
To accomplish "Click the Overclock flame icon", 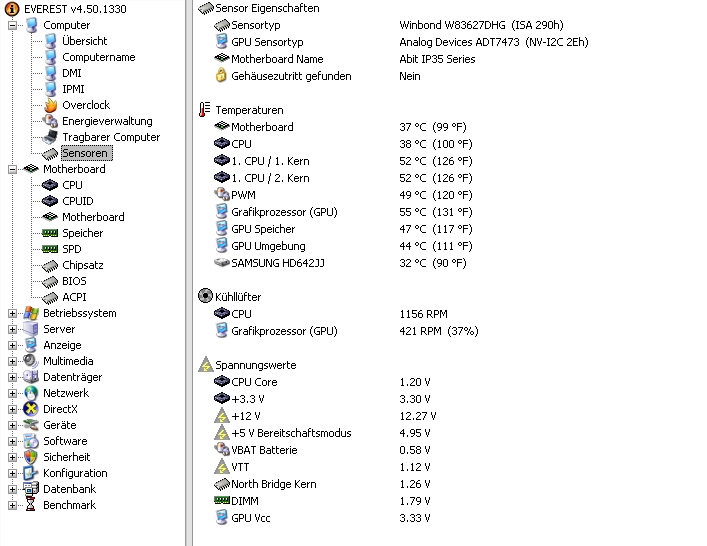I will pyautogui.click(x=50, y=105).
